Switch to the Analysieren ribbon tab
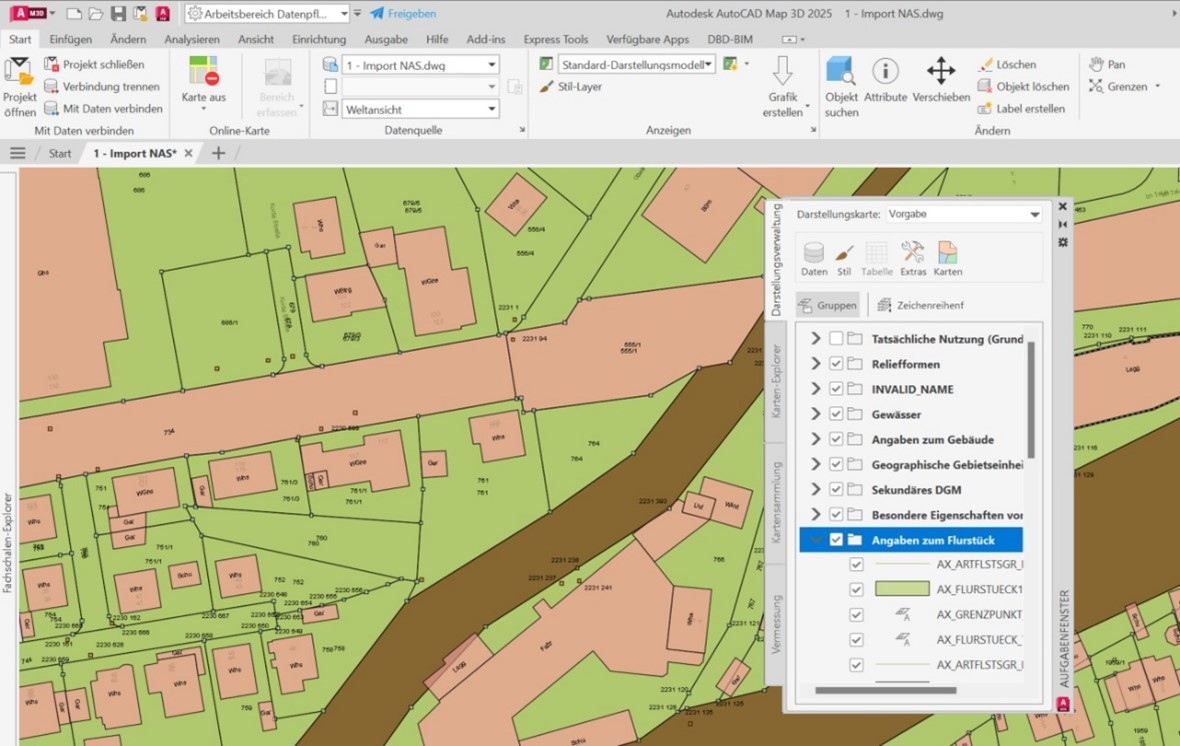1180x746 pixels. tap(192, 39)
